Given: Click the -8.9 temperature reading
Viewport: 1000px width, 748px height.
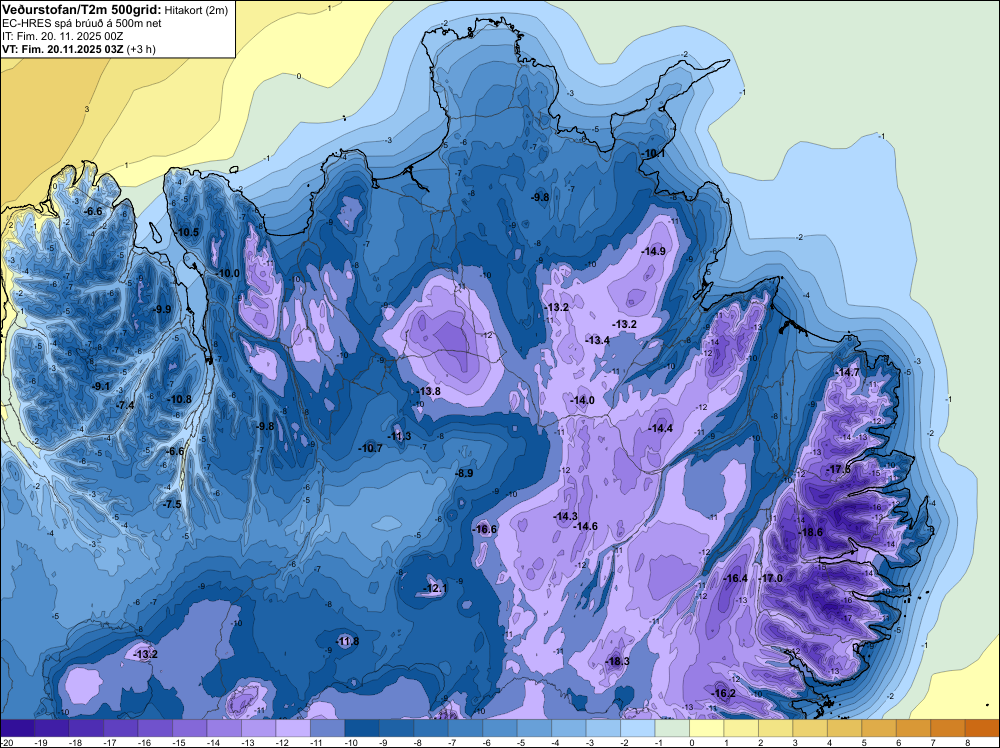Looking at the screenshot, I should [464, 473].
